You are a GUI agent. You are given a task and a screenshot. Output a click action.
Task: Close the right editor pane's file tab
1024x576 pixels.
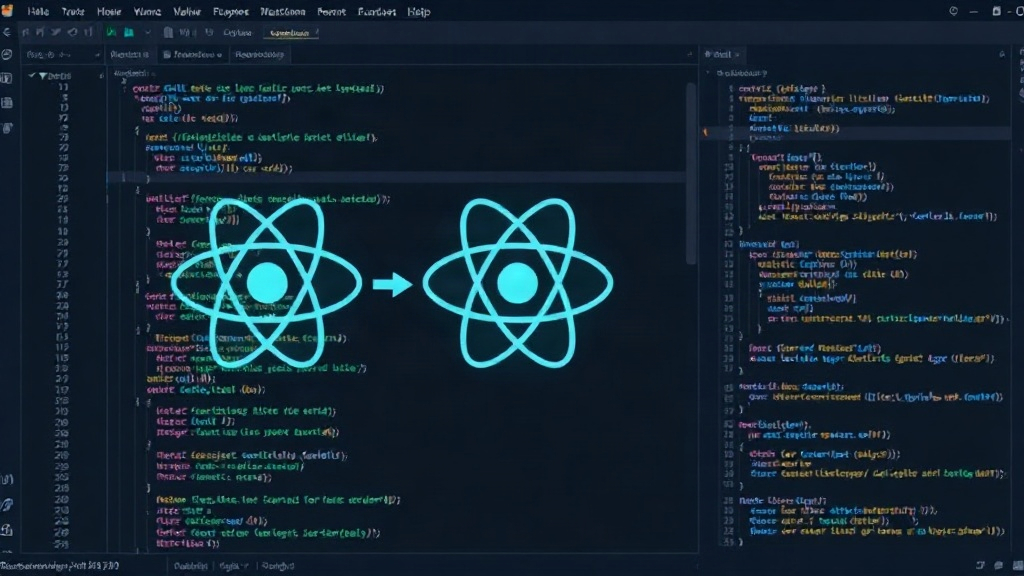pyautogui.click(x=737, y=55)
